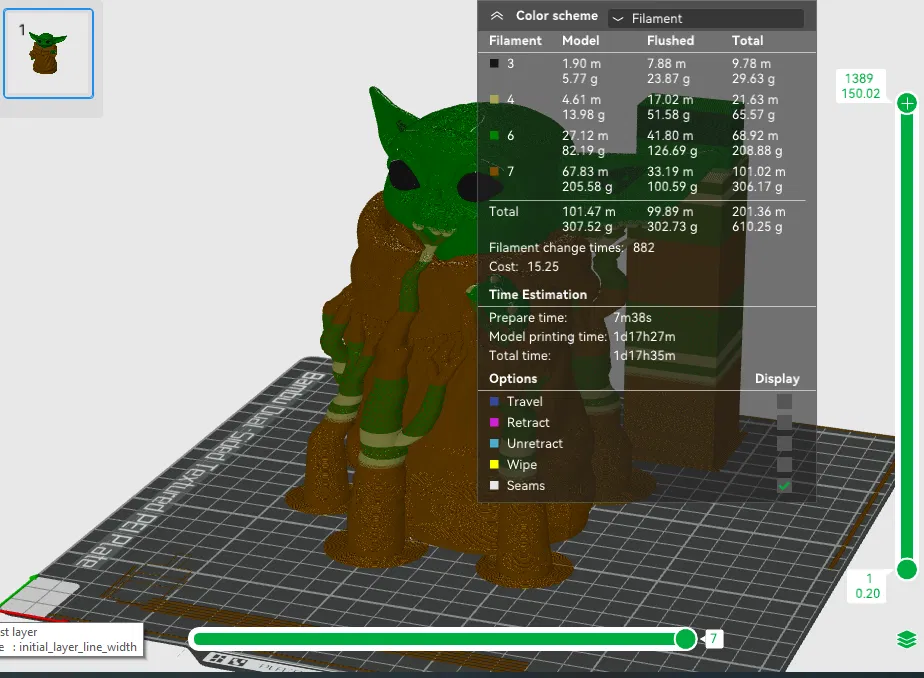Click the Filament change times value 882
The image size is (924, 678).
tap(644, 247)
